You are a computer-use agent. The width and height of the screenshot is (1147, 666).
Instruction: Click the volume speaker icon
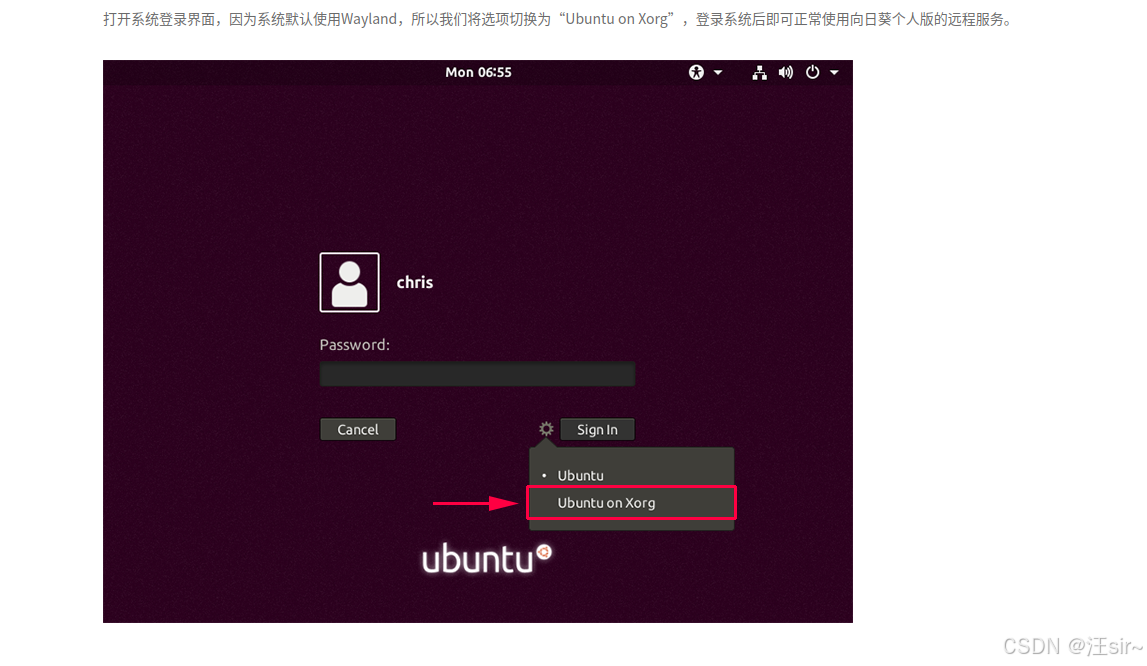click(x=786, y=72)
